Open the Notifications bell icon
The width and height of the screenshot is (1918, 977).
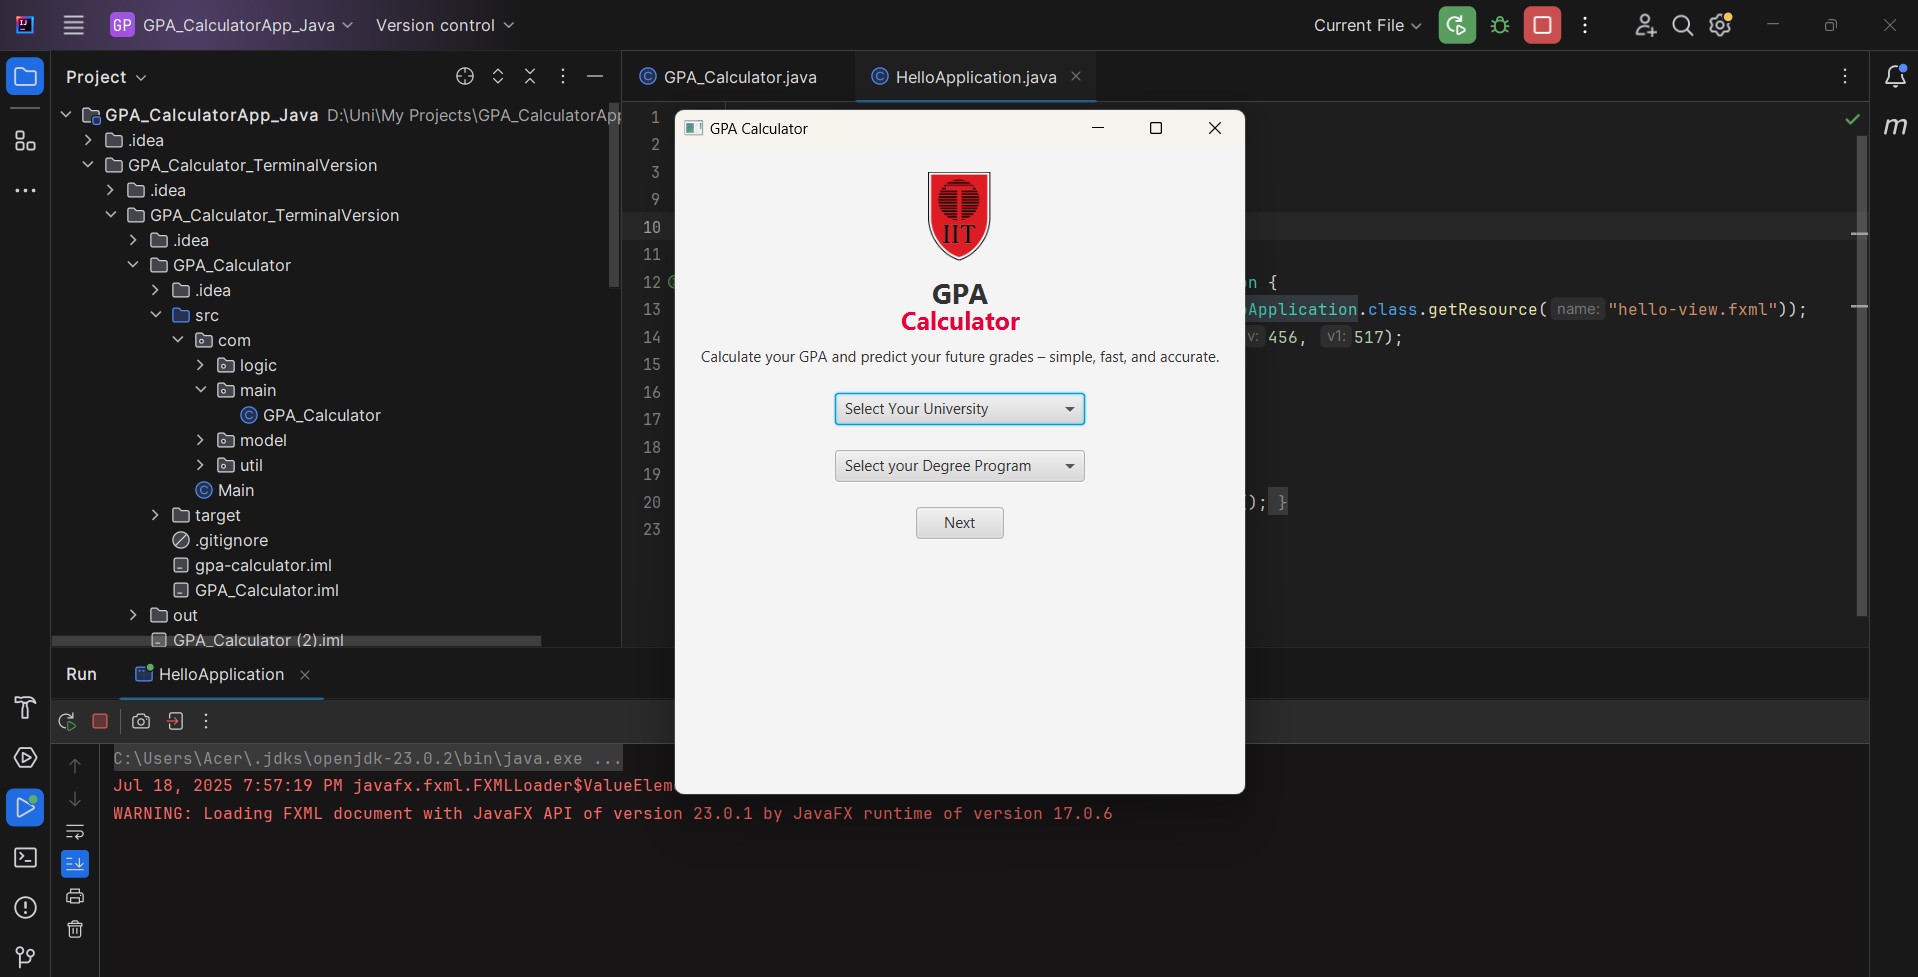click(1894, 77)
